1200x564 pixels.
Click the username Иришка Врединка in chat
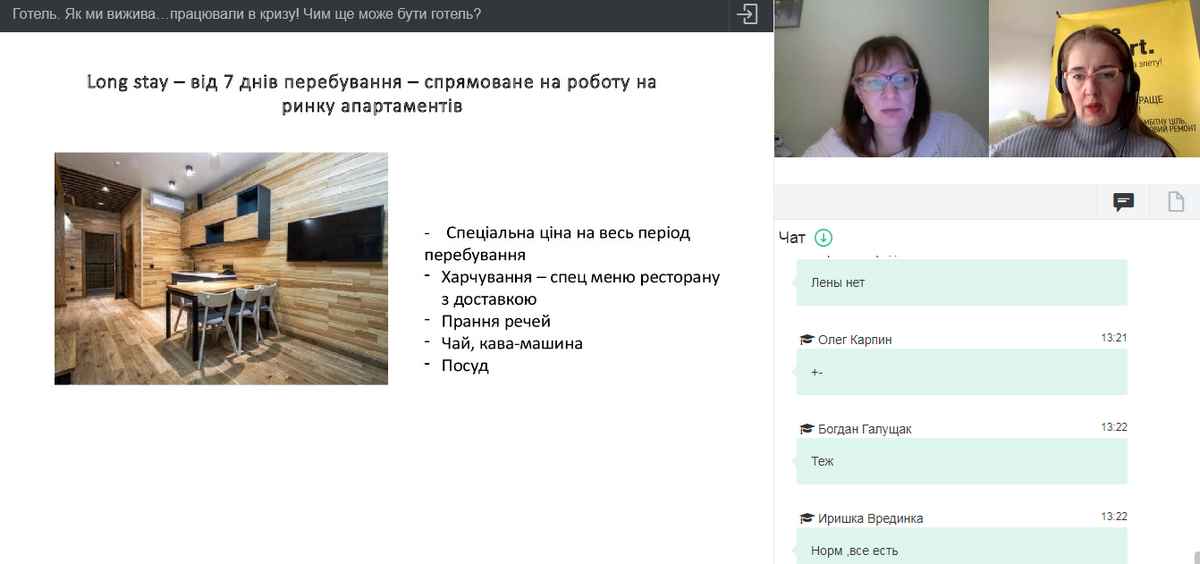tap(870, 518)
